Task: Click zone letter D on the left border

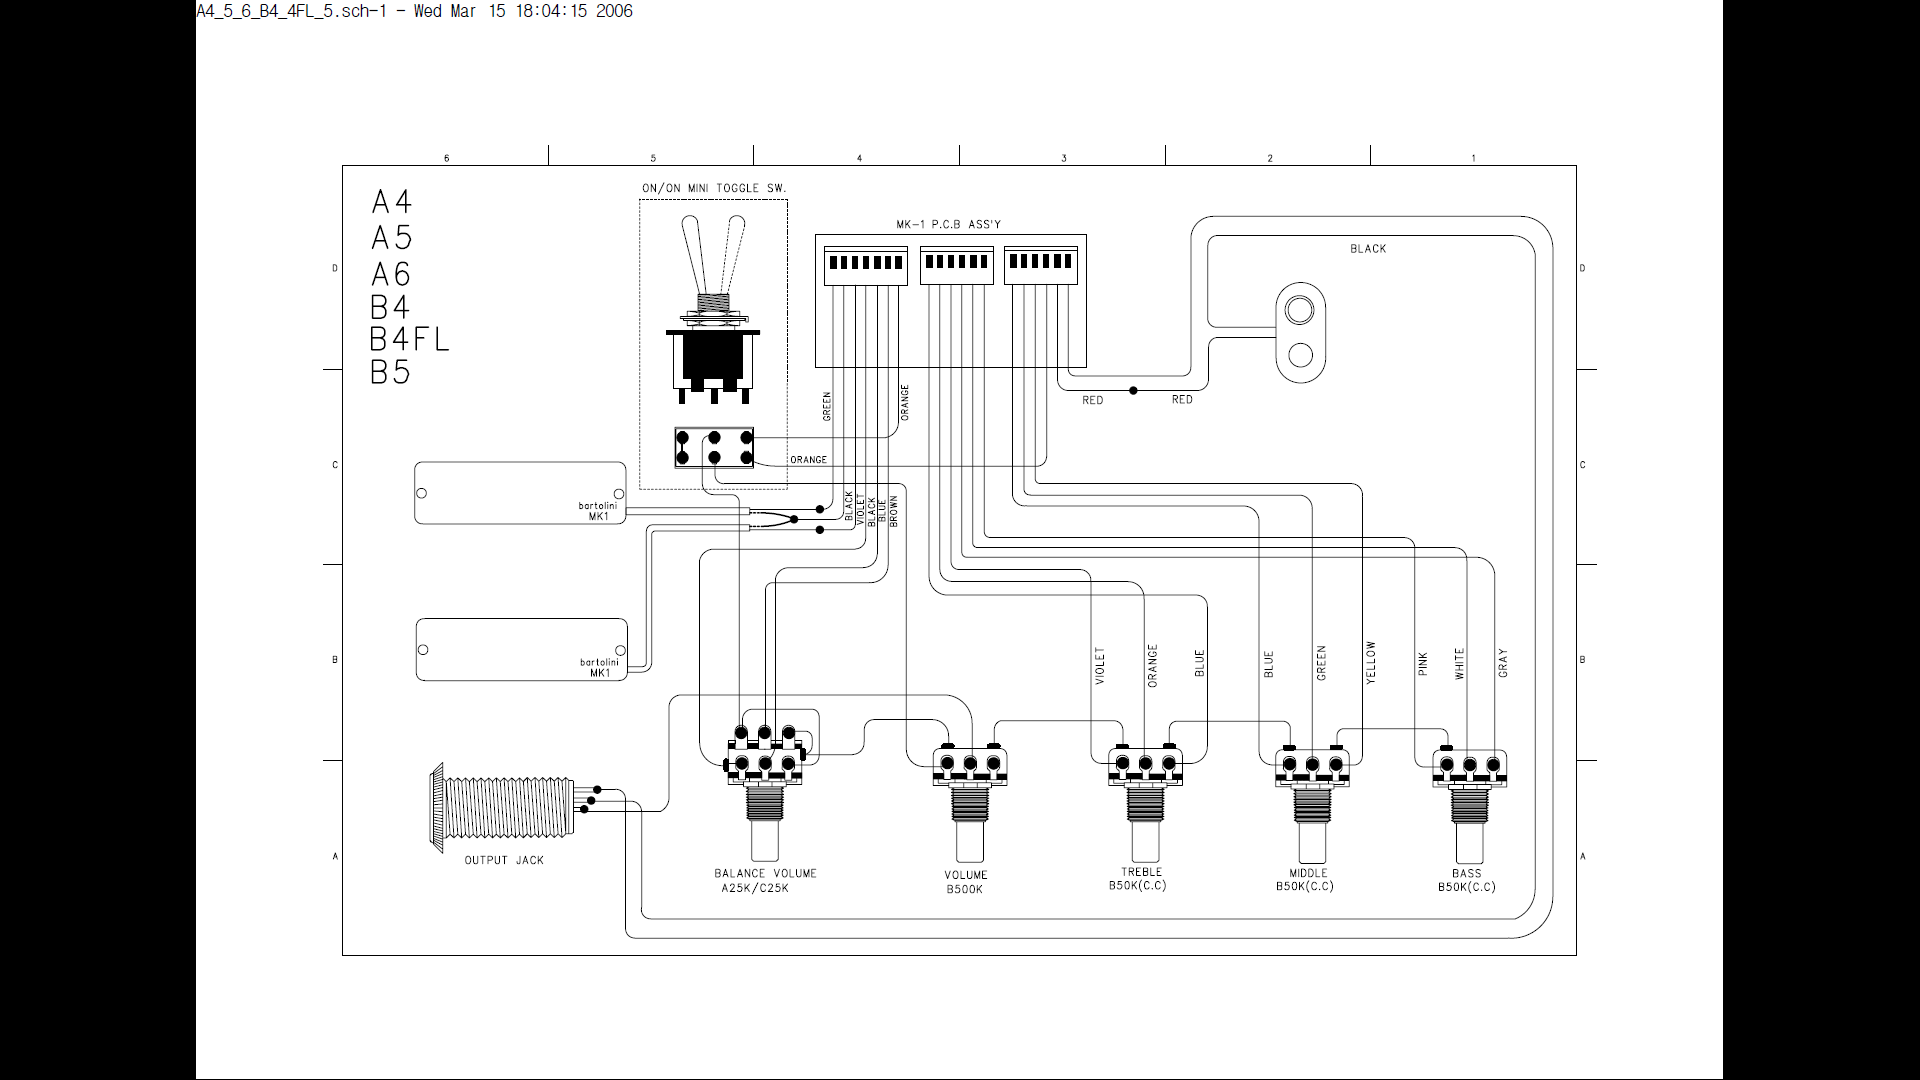Action: 334,268
